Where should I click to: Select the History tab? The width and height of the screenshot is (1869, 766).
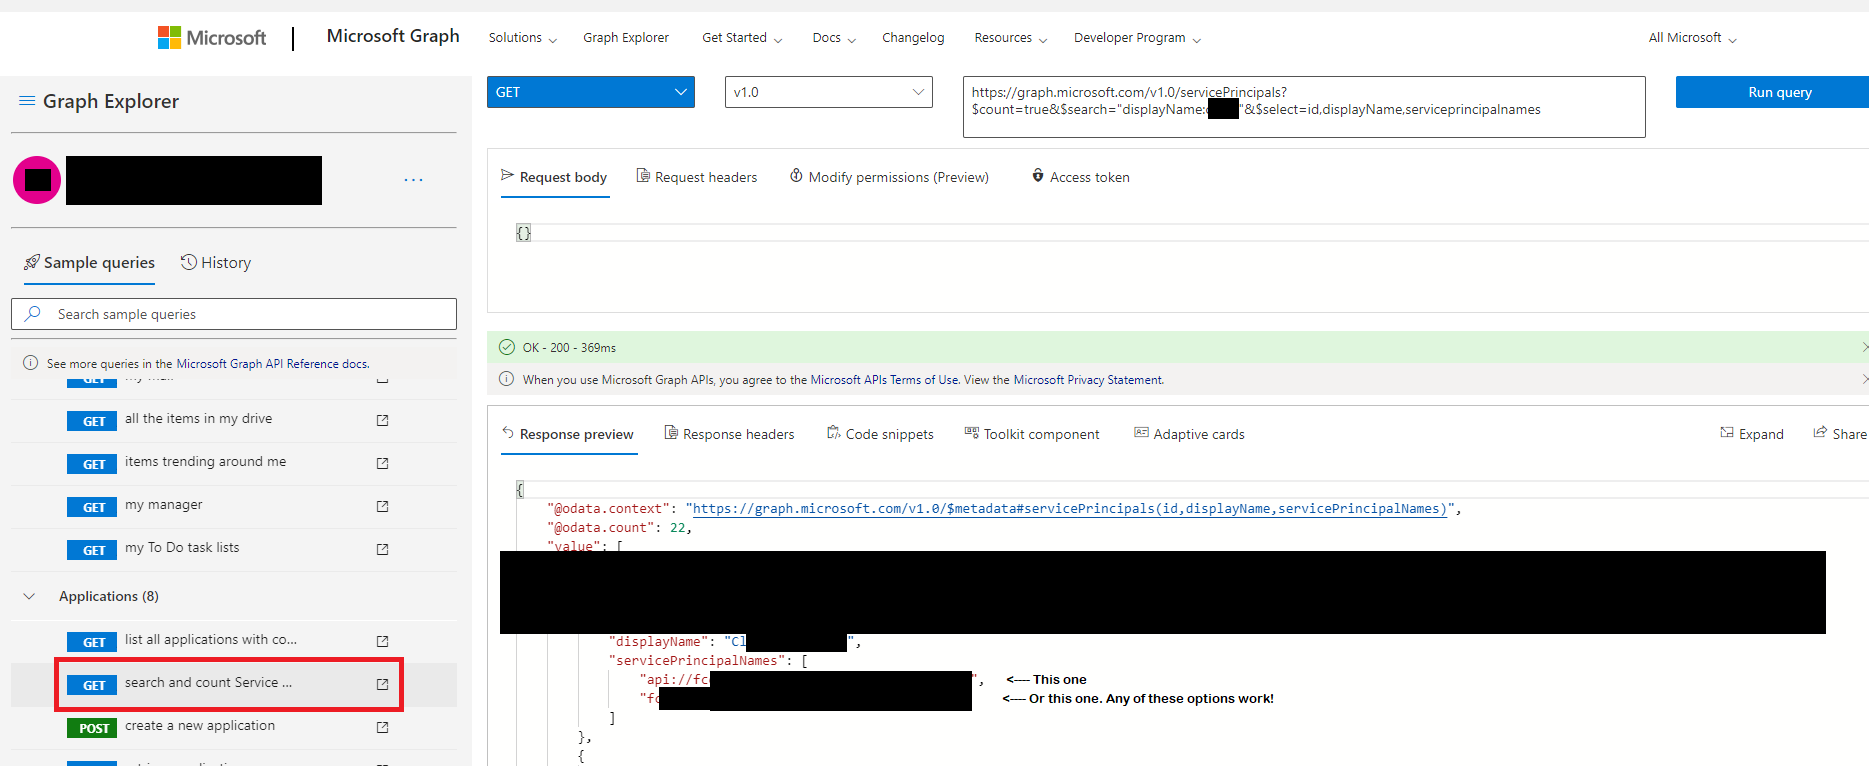click(x=216, y=263)
